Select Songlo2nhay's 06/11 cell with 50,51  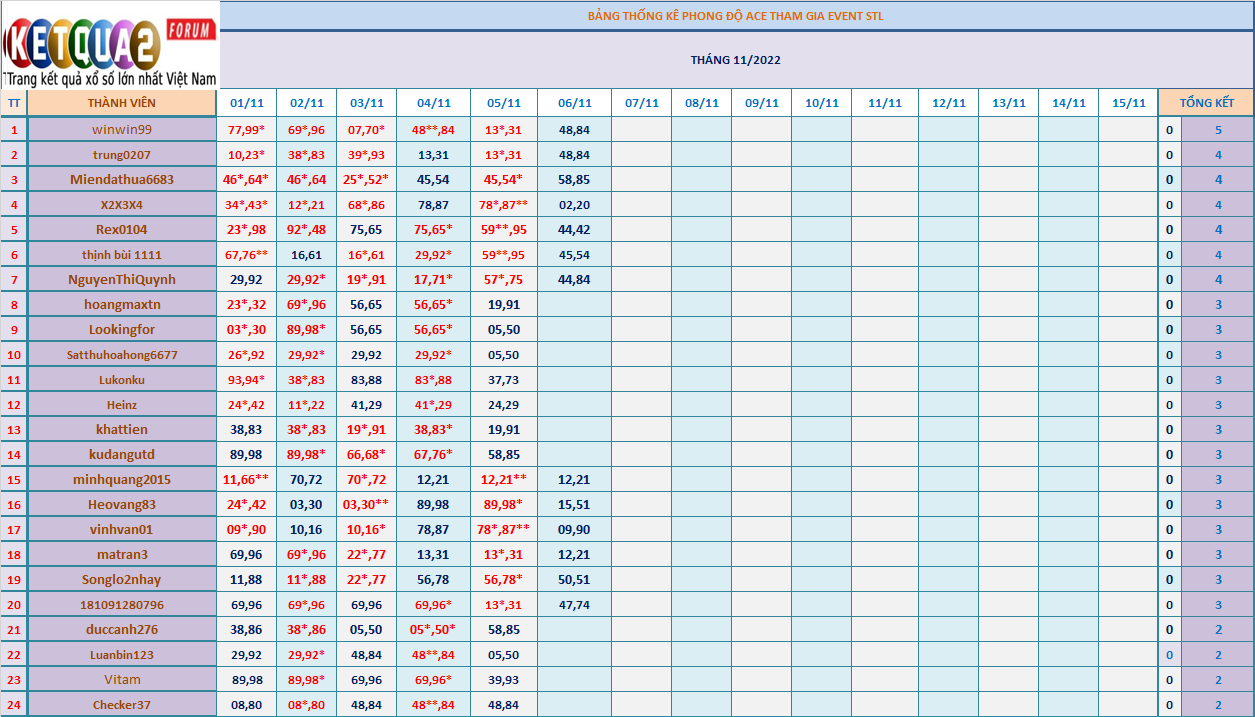click(x=574, y=580)
